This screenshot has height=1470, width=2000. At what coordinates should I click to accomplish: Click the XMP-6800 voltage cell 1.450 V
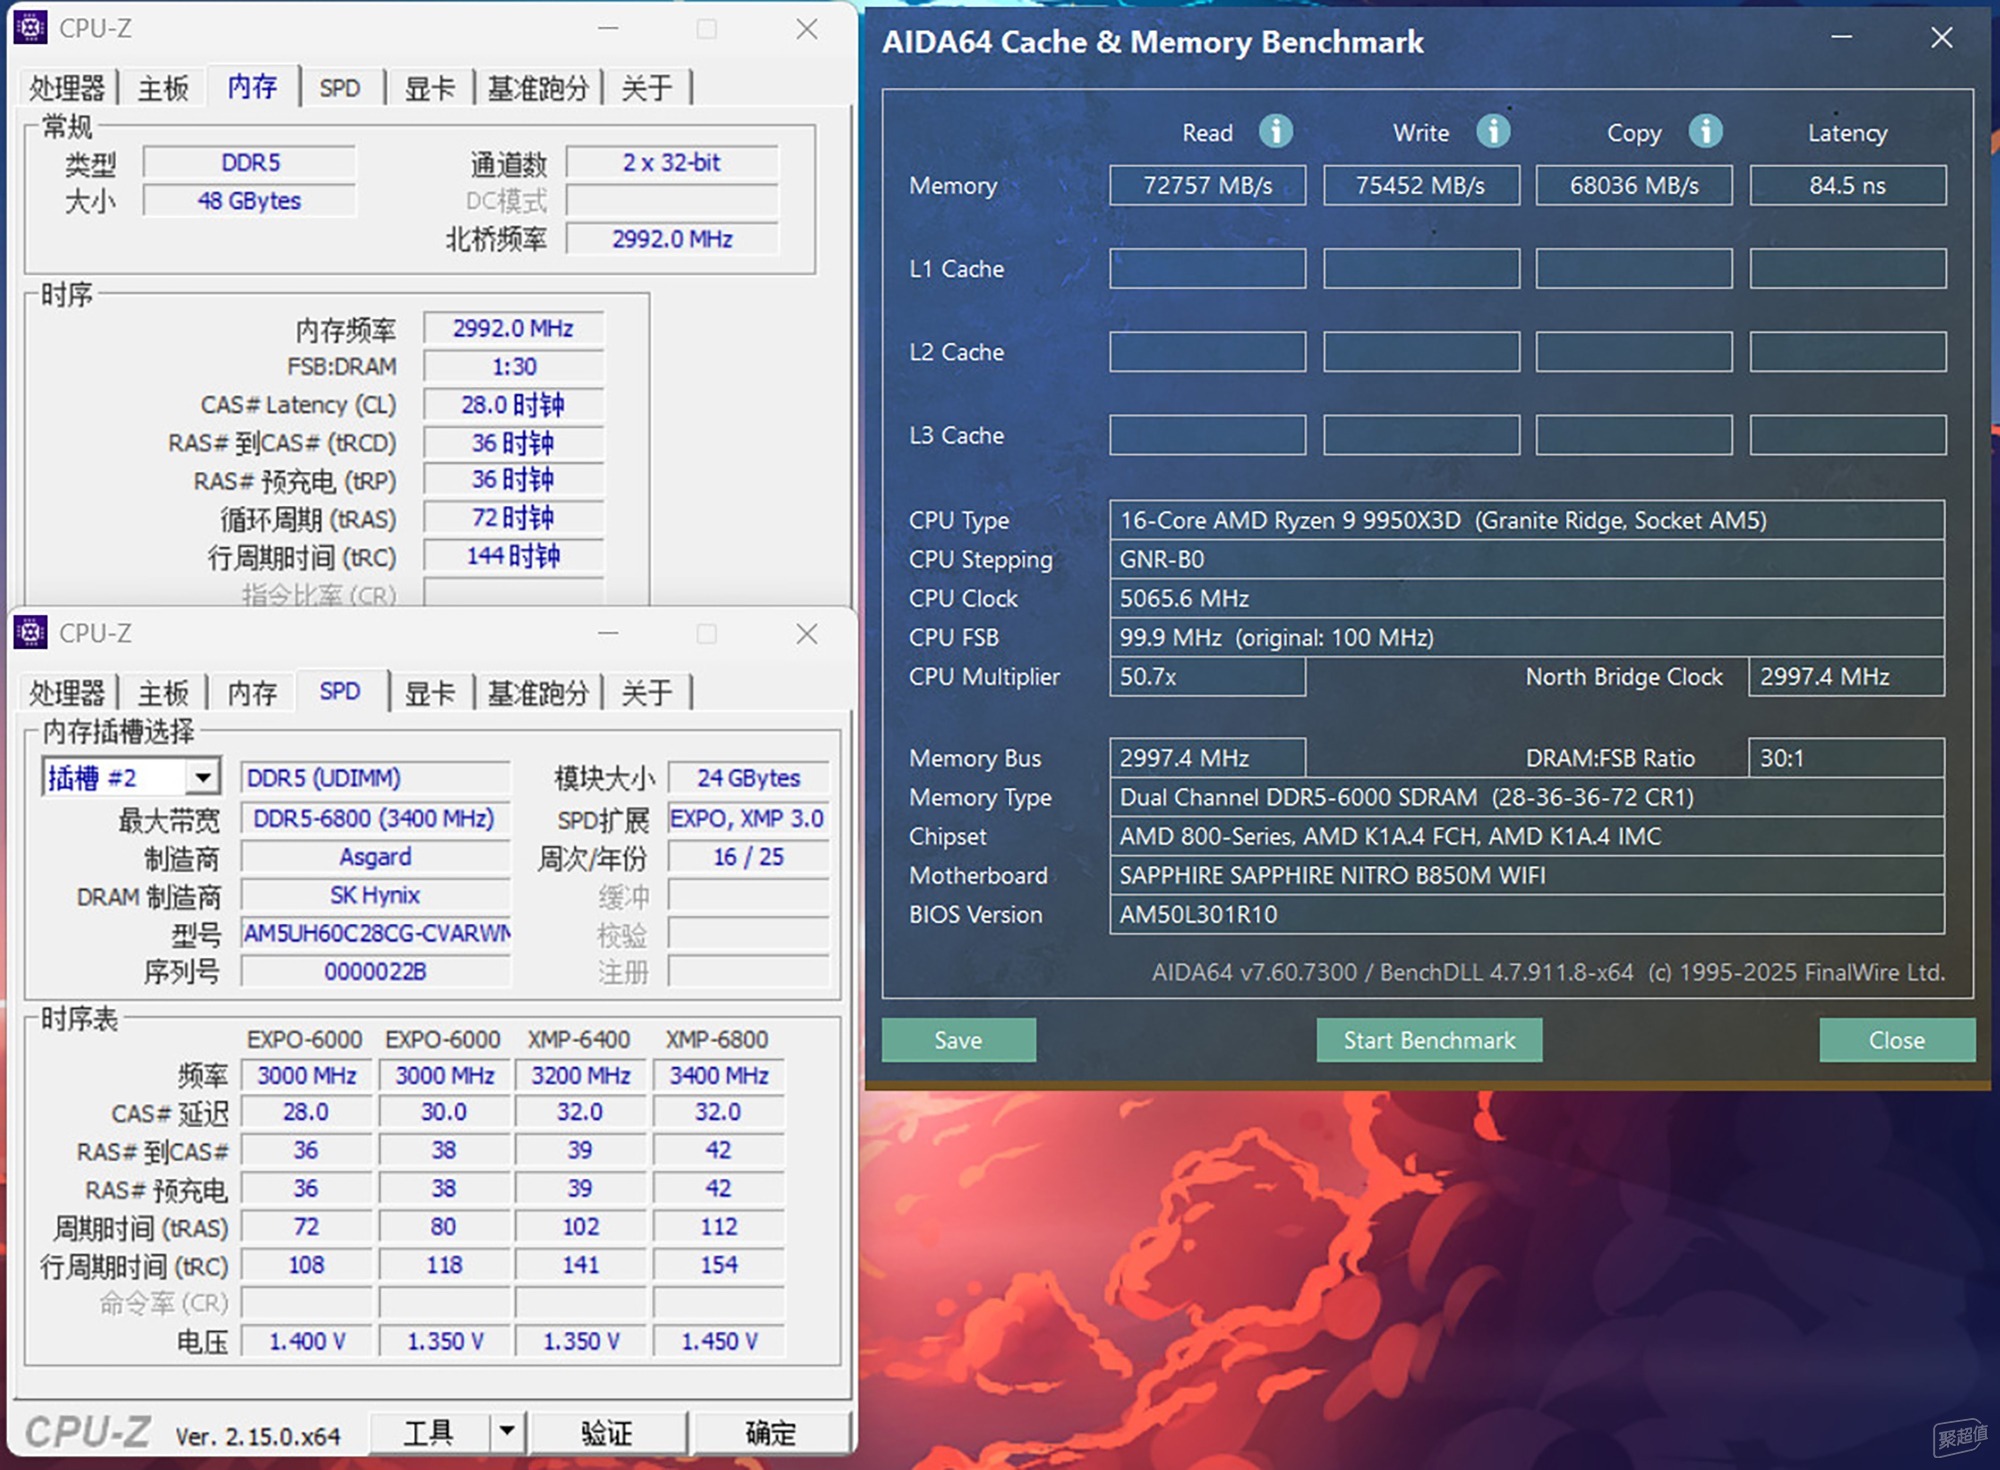(x=719, y=1341)
